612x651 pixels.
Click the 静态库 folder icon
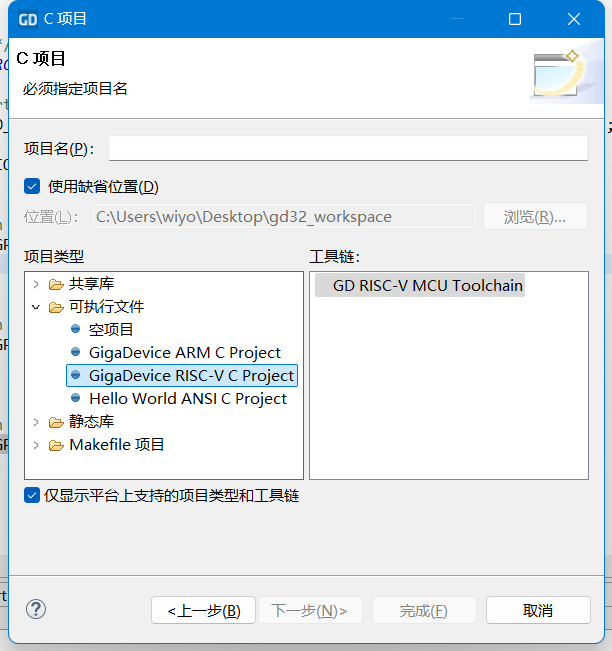pyautogui.click(x=56, y=423)
